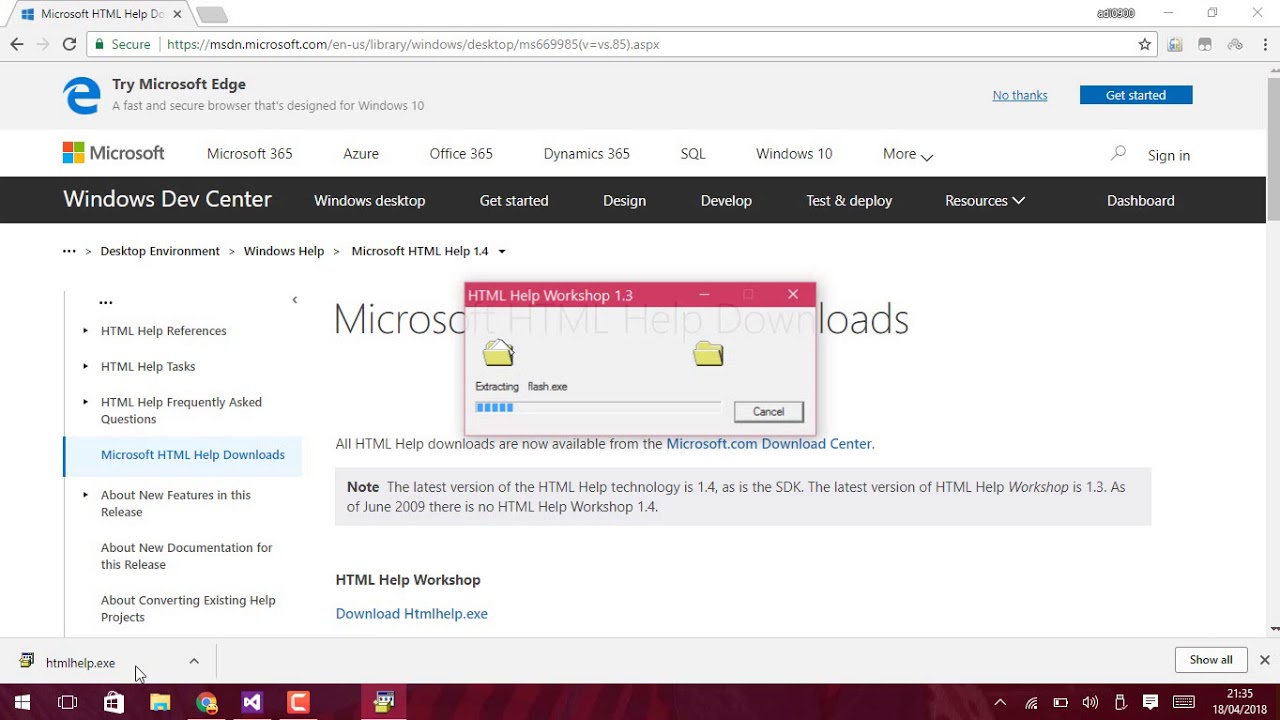Go to Windows desktop section
This screenshot has width=1280, height=720.
pos(369,200)
